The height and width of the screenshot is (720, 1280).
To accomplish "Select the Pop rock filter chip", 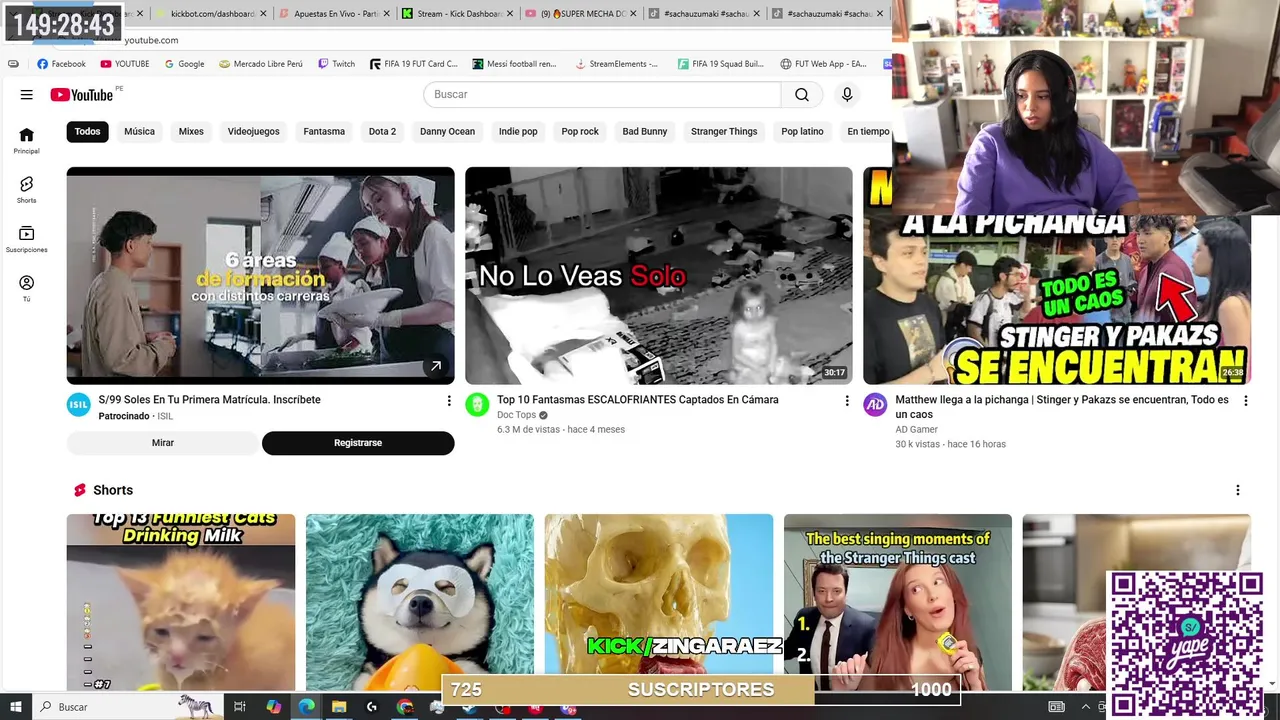I will (x=580, y=131).
